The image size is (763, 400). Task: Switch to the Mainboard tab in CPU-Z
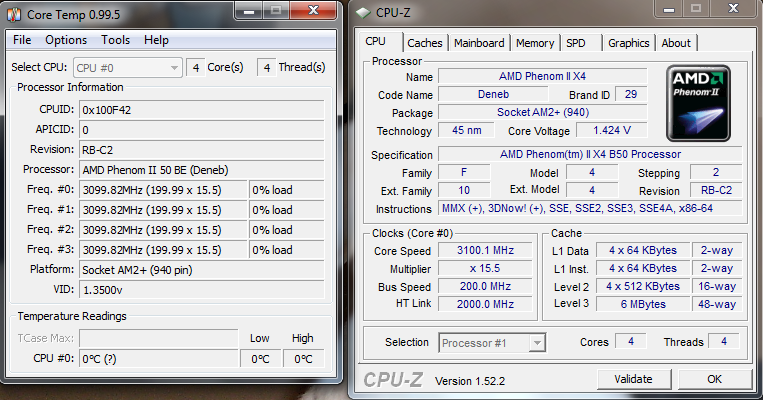click(479, 43)
